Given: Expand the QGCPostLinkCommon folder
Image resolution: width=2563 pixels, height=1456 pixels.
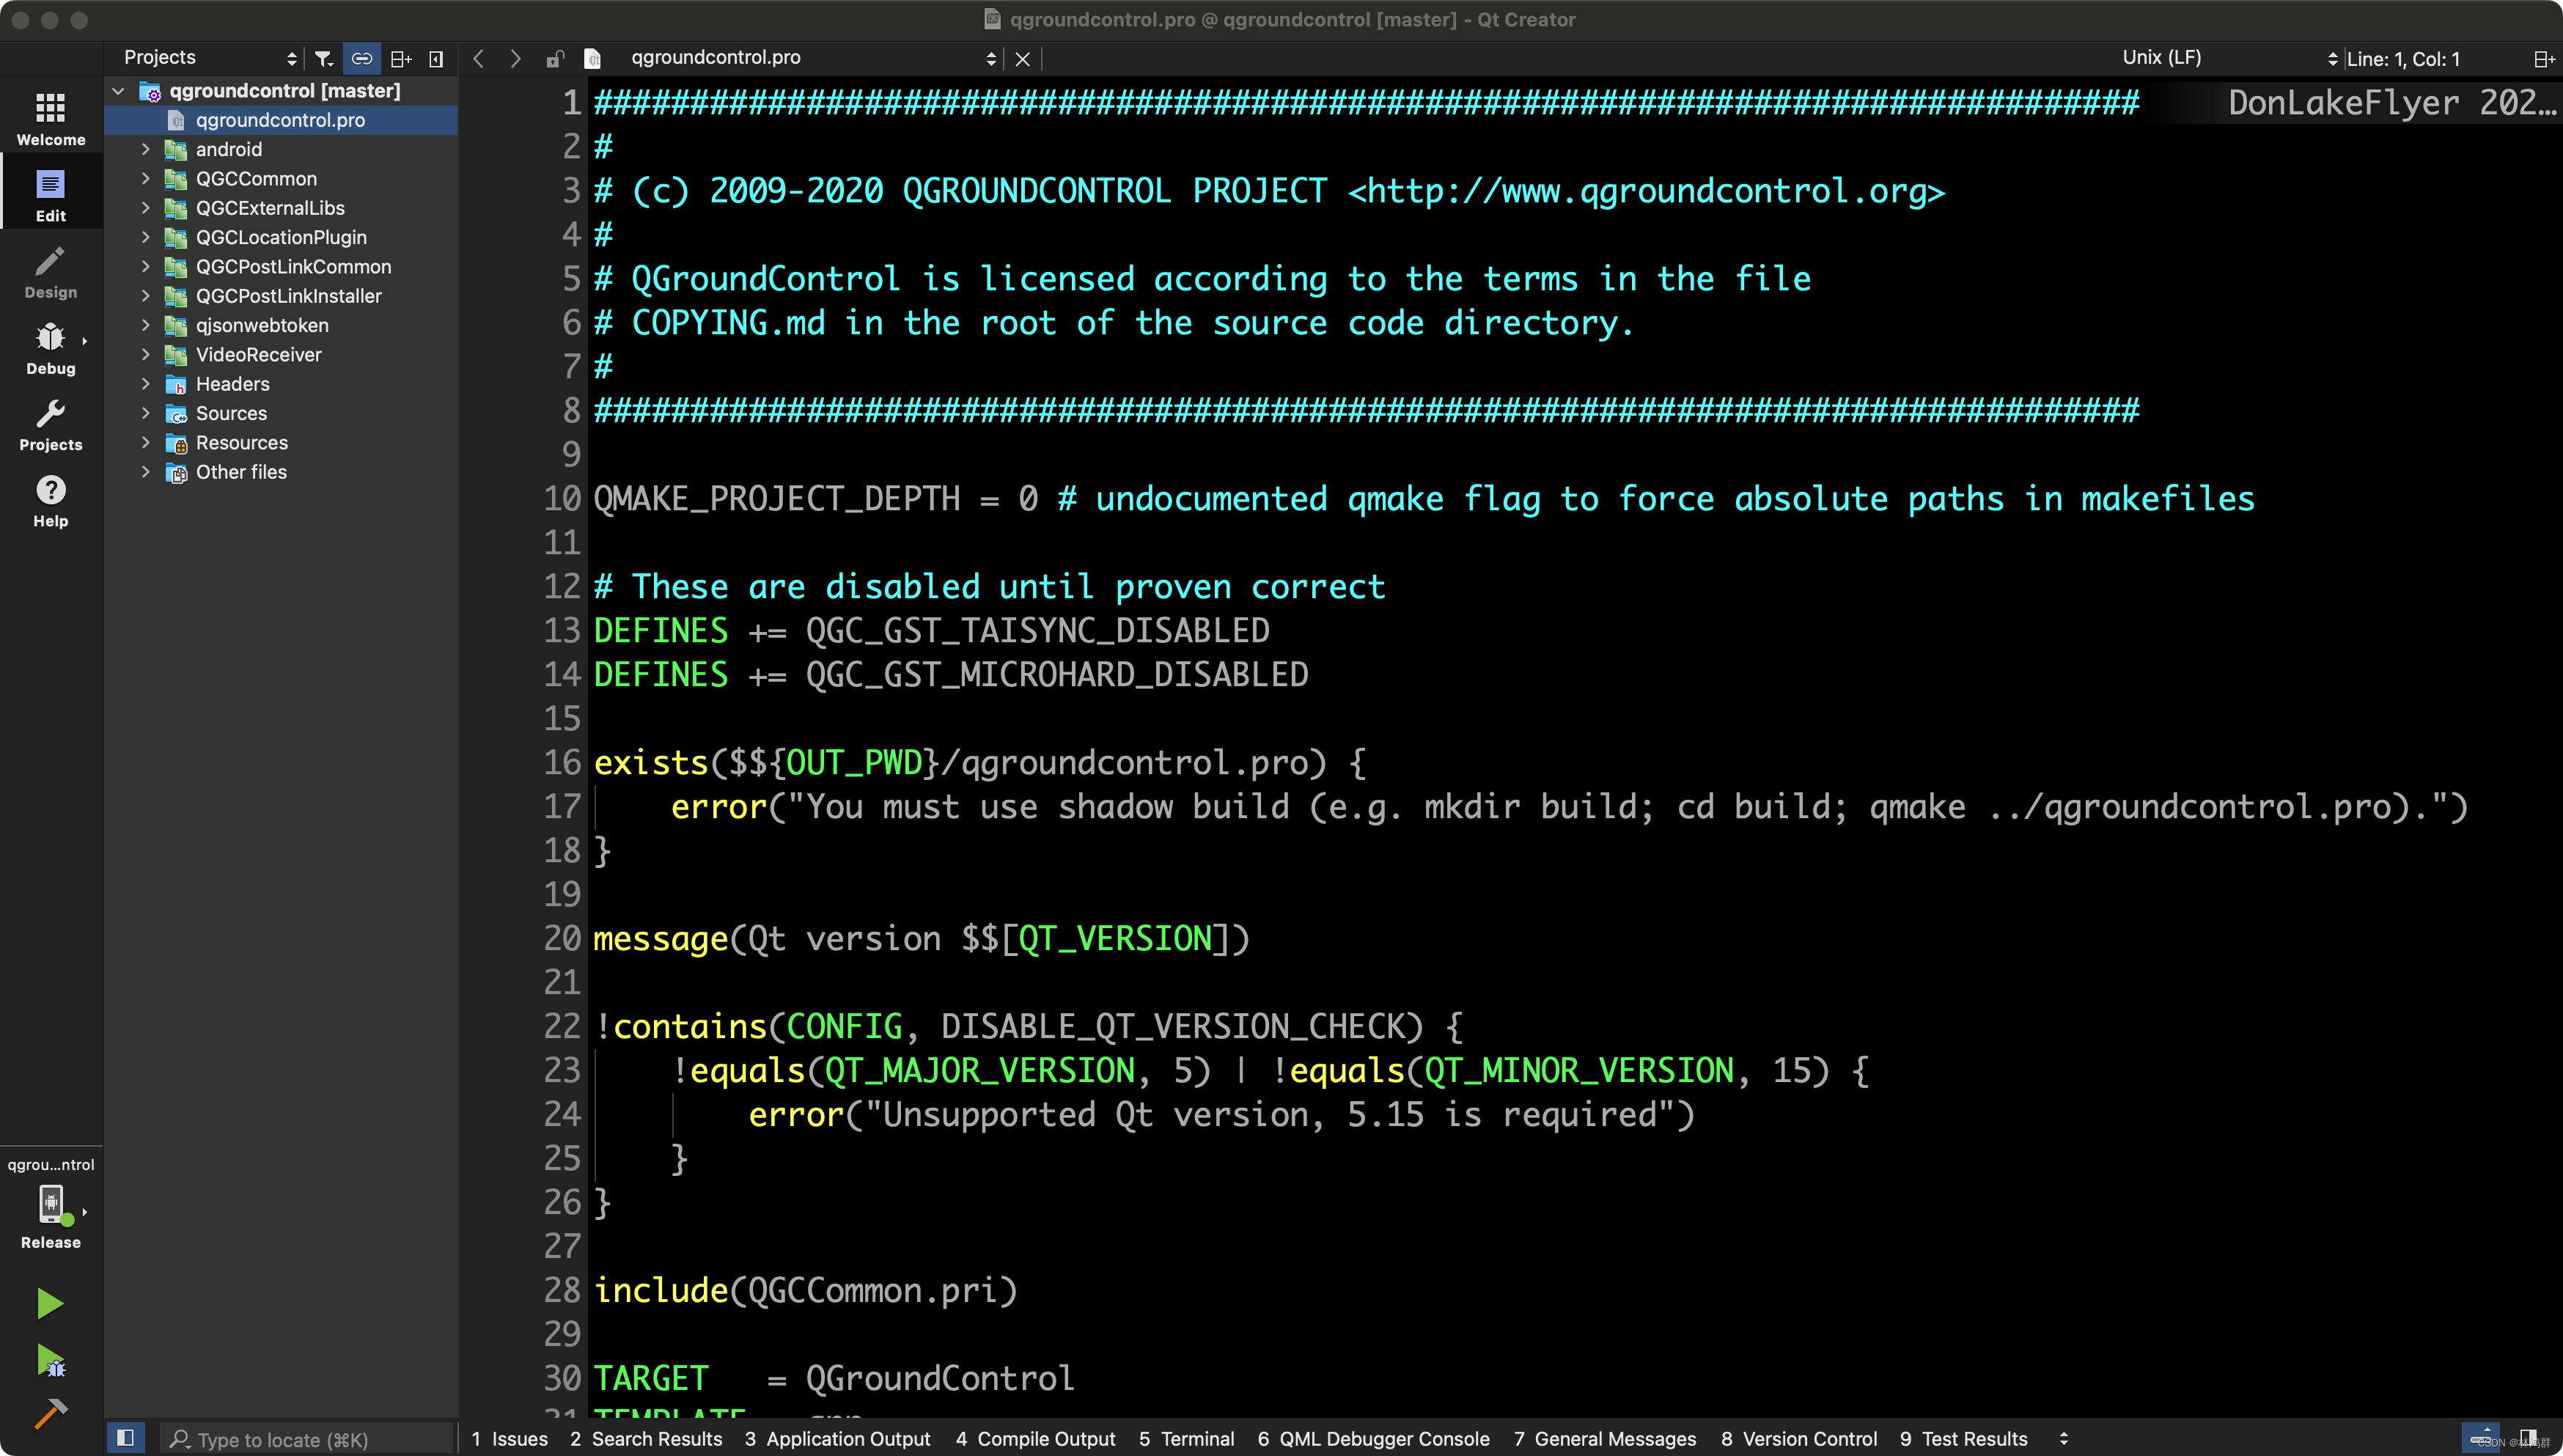Looking at the screenshot, I should pos(146,267).
